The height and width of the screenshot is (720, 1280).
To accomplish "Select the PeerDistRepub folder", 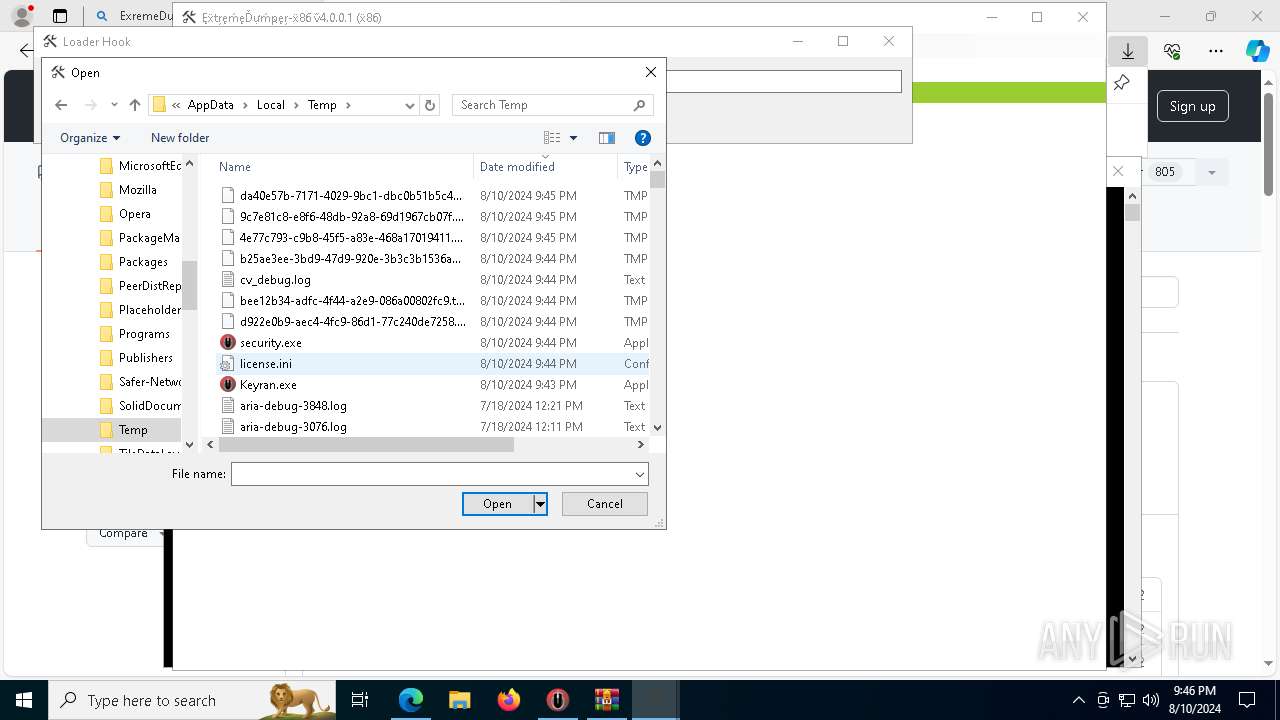I will pos(149,286).
